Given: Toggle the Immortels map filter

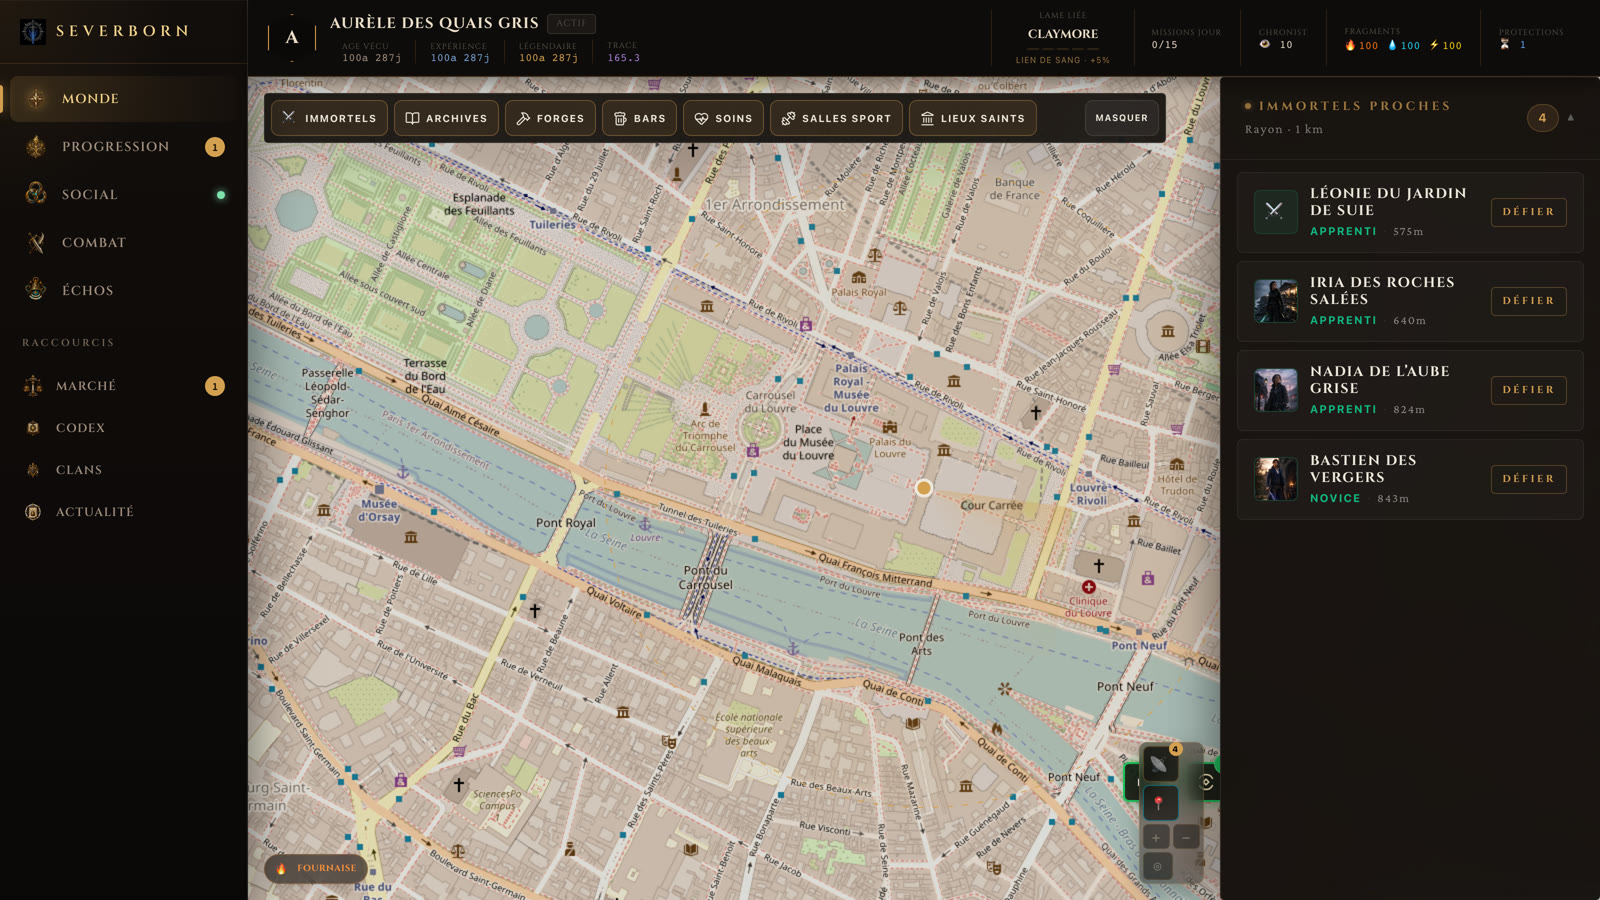Looking at the screenshot, I should pyautogui.click(x=329, y=118).
